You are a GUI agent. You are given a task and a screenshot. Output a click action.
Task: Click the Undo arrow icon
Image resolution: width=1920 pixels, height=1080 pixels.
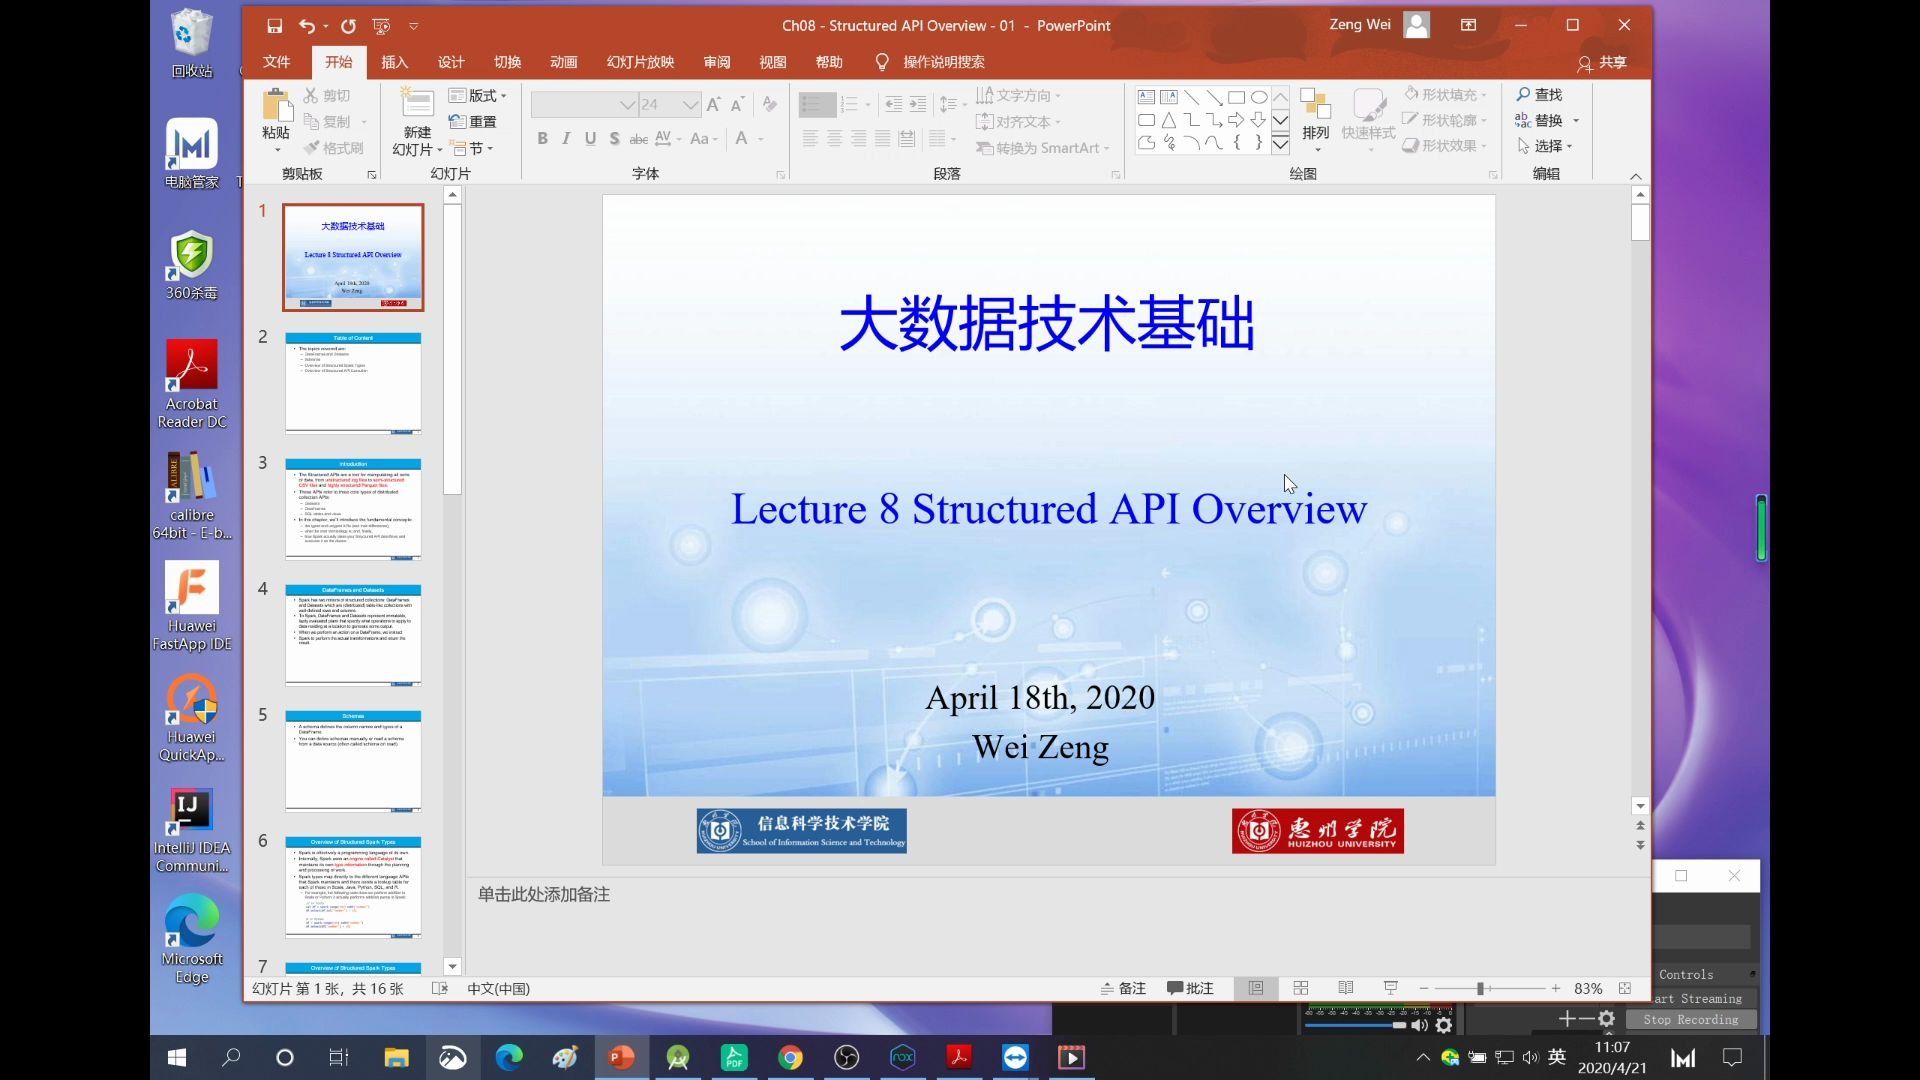(x=307, y=26)
